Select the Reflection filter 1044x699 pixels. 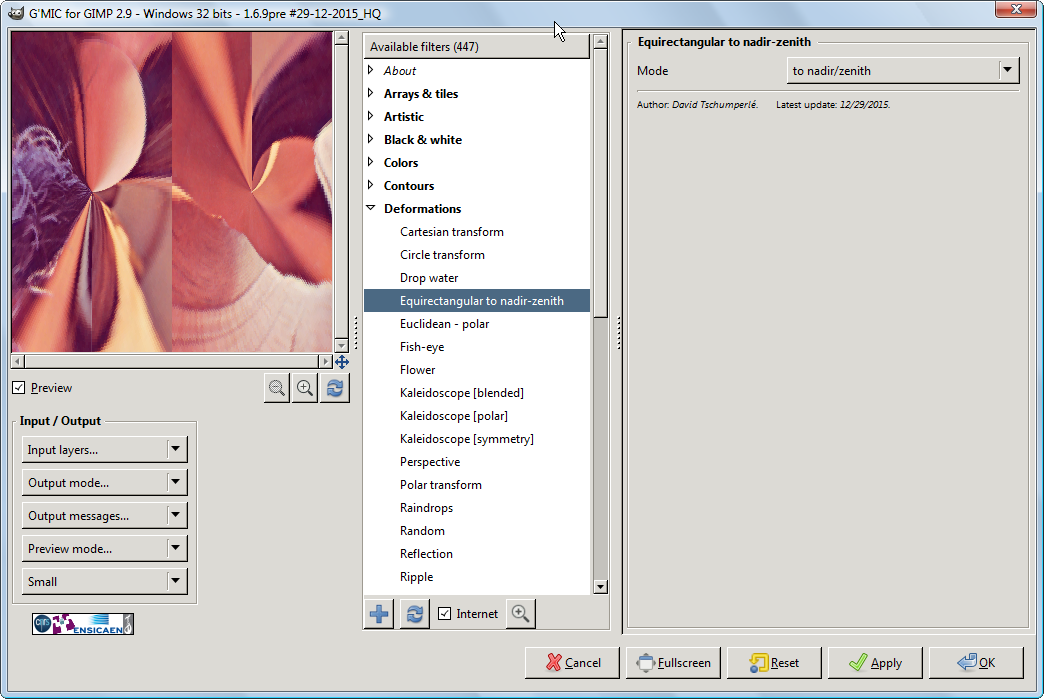(x=477, y=553)
